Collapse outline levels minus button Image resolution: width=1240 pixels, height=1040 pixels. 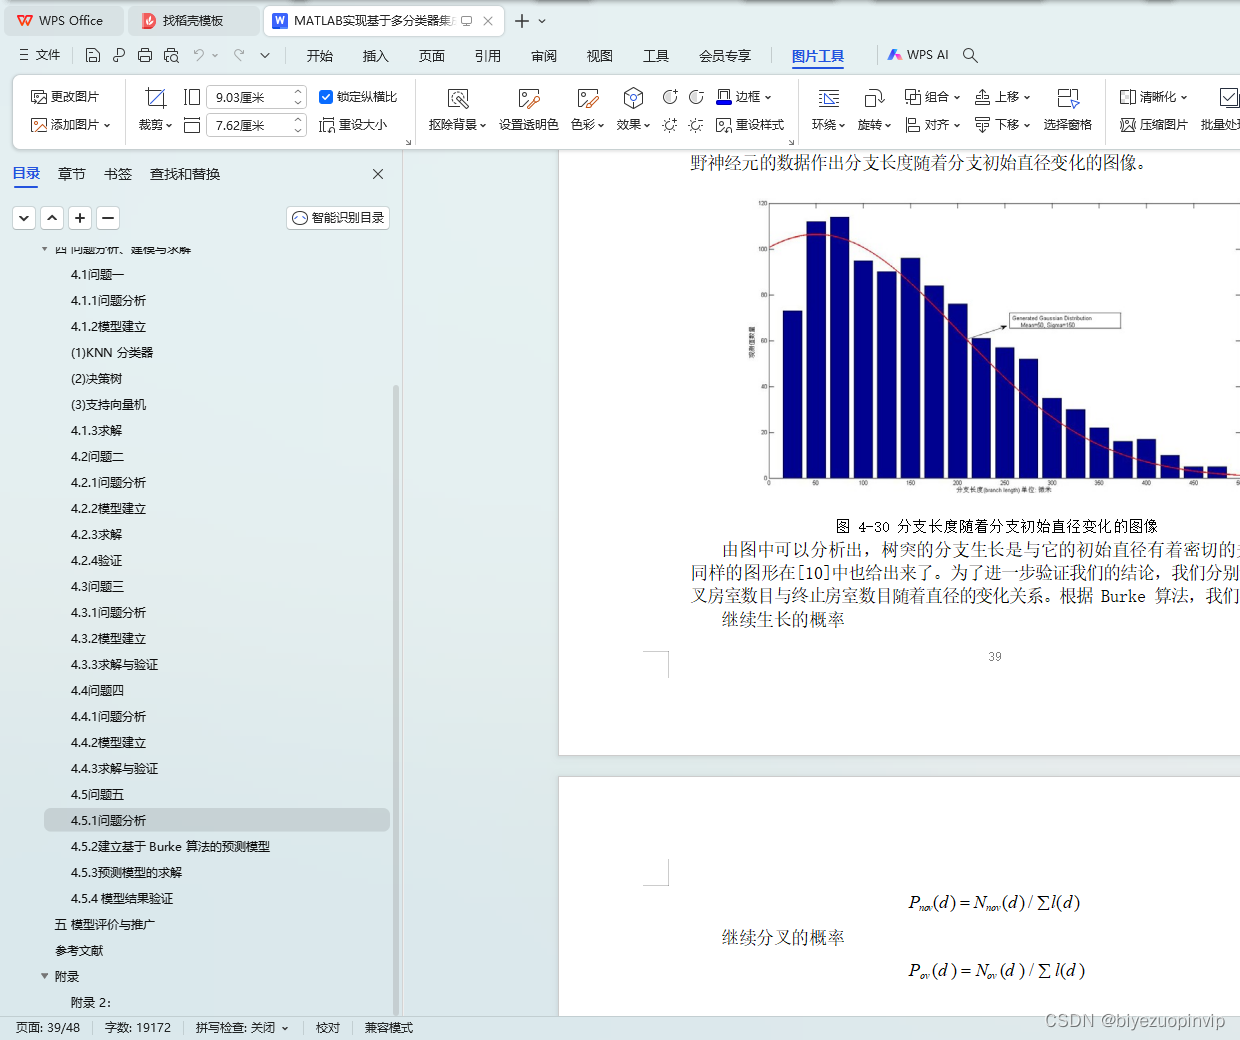point(108,218)
